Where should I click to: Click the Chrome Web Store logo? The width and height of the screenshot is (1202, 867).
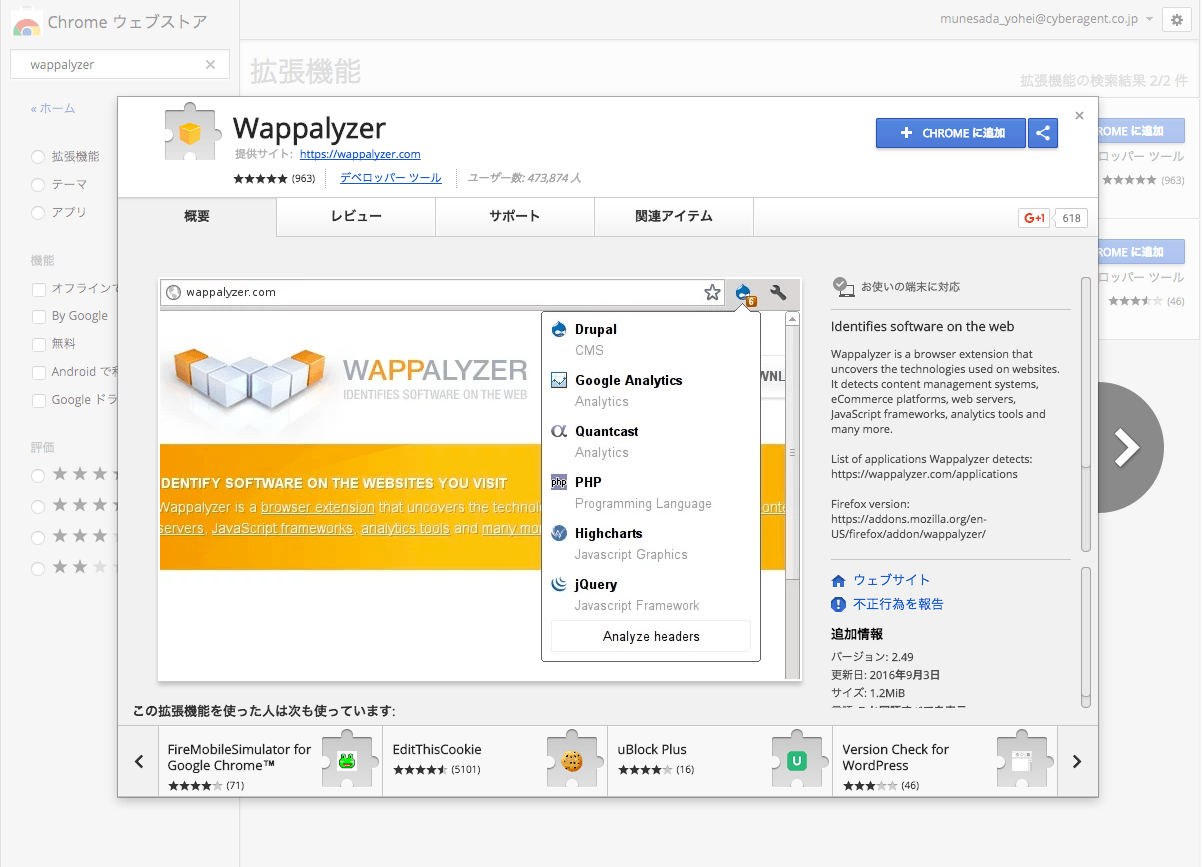pos(26,23)
